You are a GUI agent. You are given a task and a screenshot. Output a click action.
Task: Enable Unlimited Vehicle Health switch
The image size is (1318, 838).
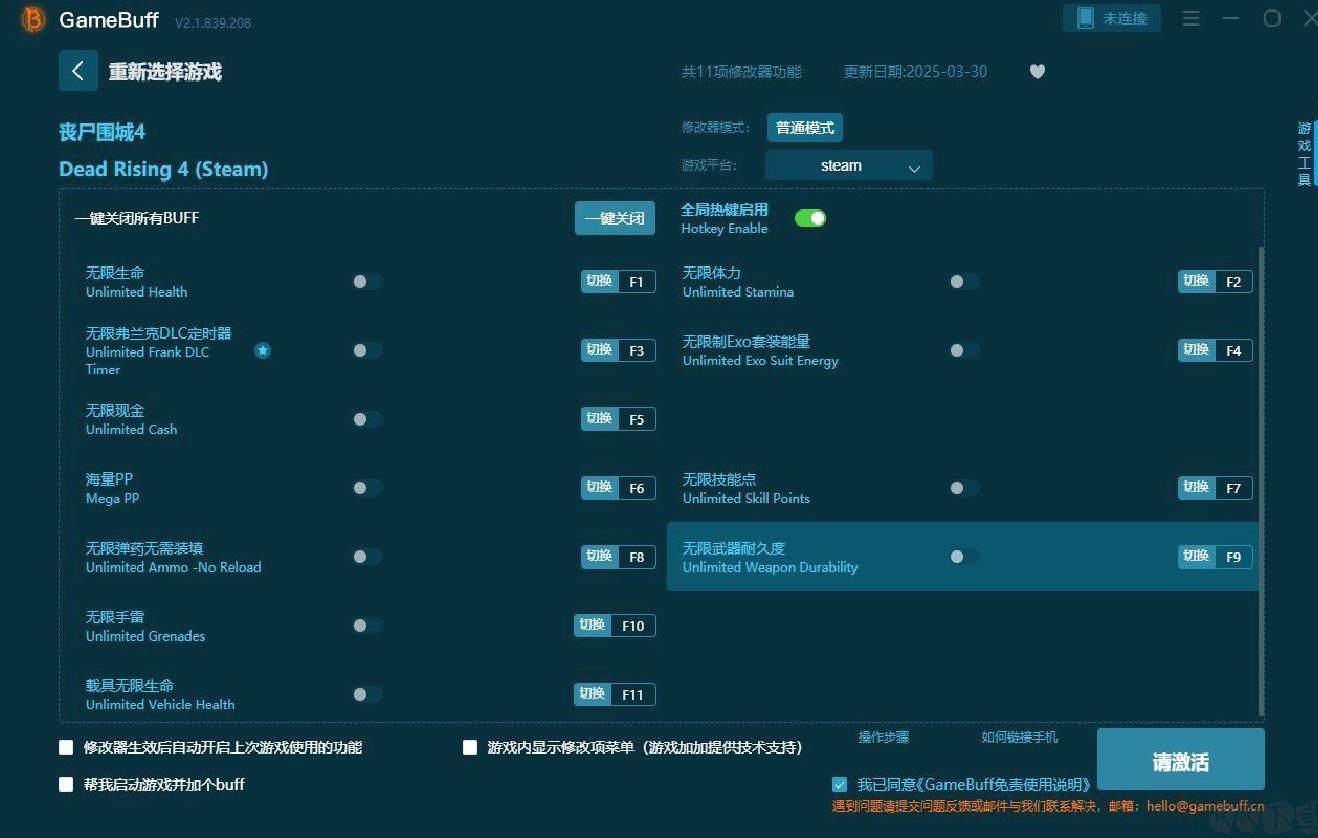pos(367,694)
